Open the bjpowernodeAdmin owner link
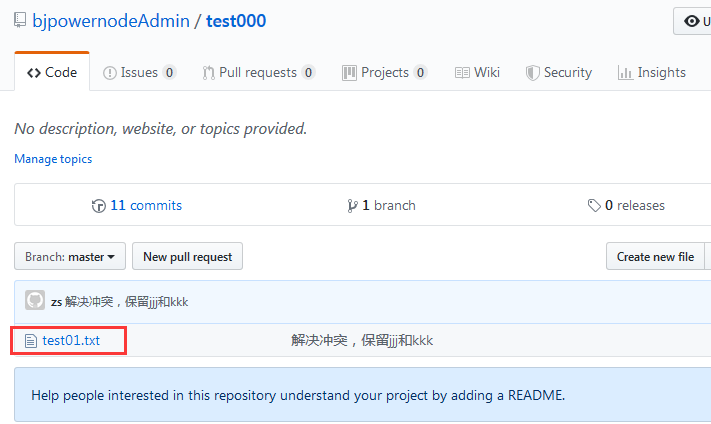 pos(111,21)
